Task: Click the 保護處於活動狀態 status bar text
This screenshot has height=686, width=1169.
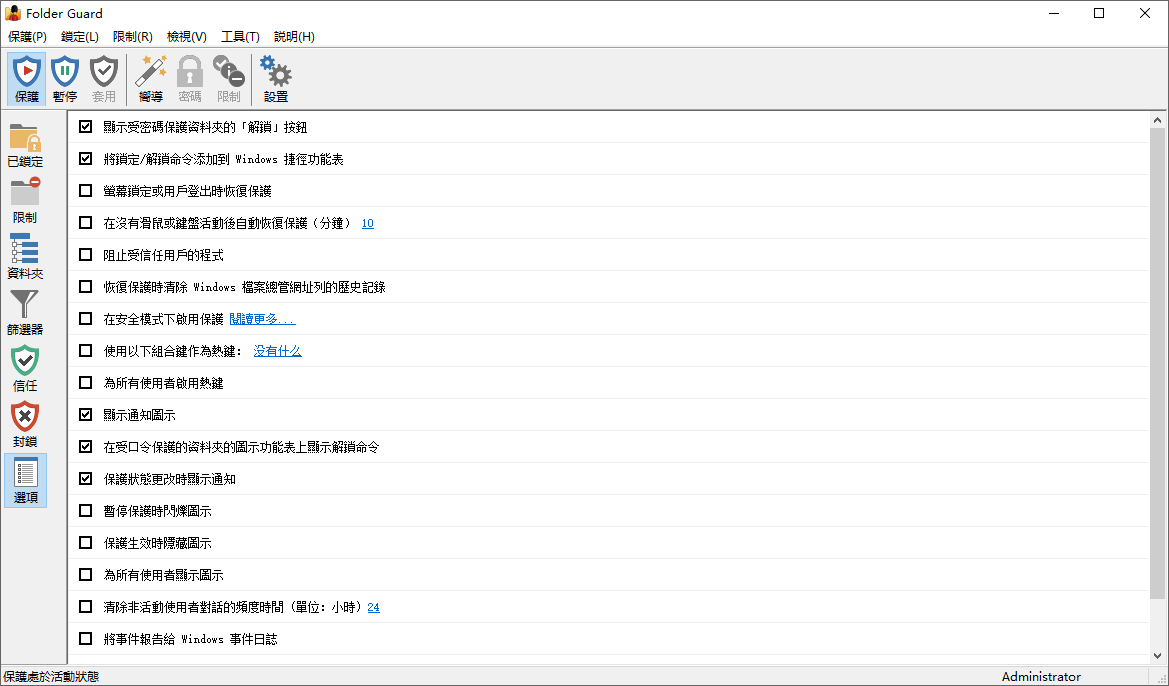Action: [51, 676]
